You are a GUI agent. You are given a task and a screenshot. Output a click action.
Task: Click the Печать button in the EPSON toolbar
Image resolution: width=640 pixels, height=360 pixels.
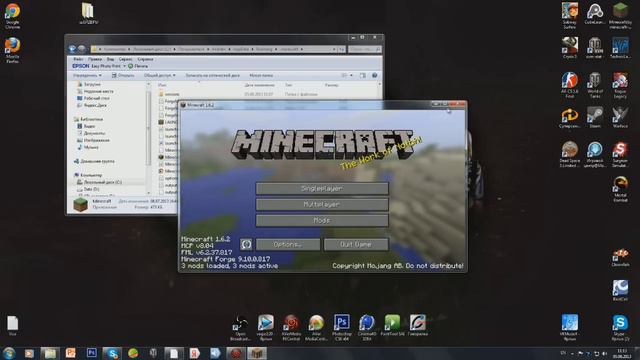[138, 66]
